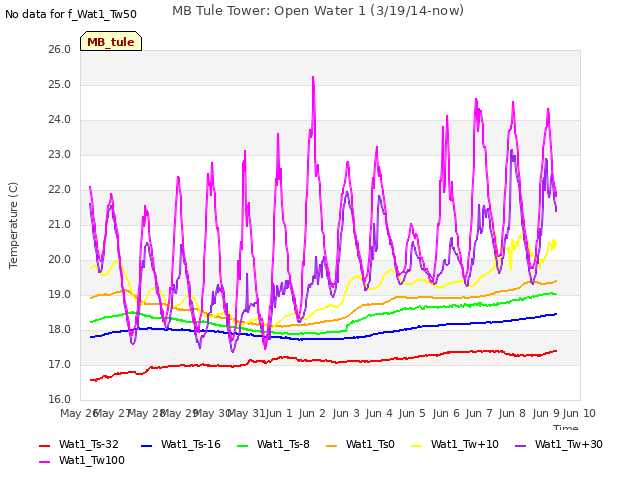Image resolution: width=640 pixels, height=480 pixels.
Task: Click the 25.0 y-axis tick label
Action: [x=60, y=84]
